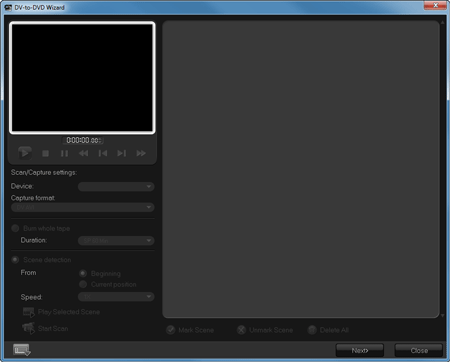Screen dimensions: 450x362
Task: Close the DV-to-DVD Wizard window
Action: pyautogui.click(x=435, y=5)
